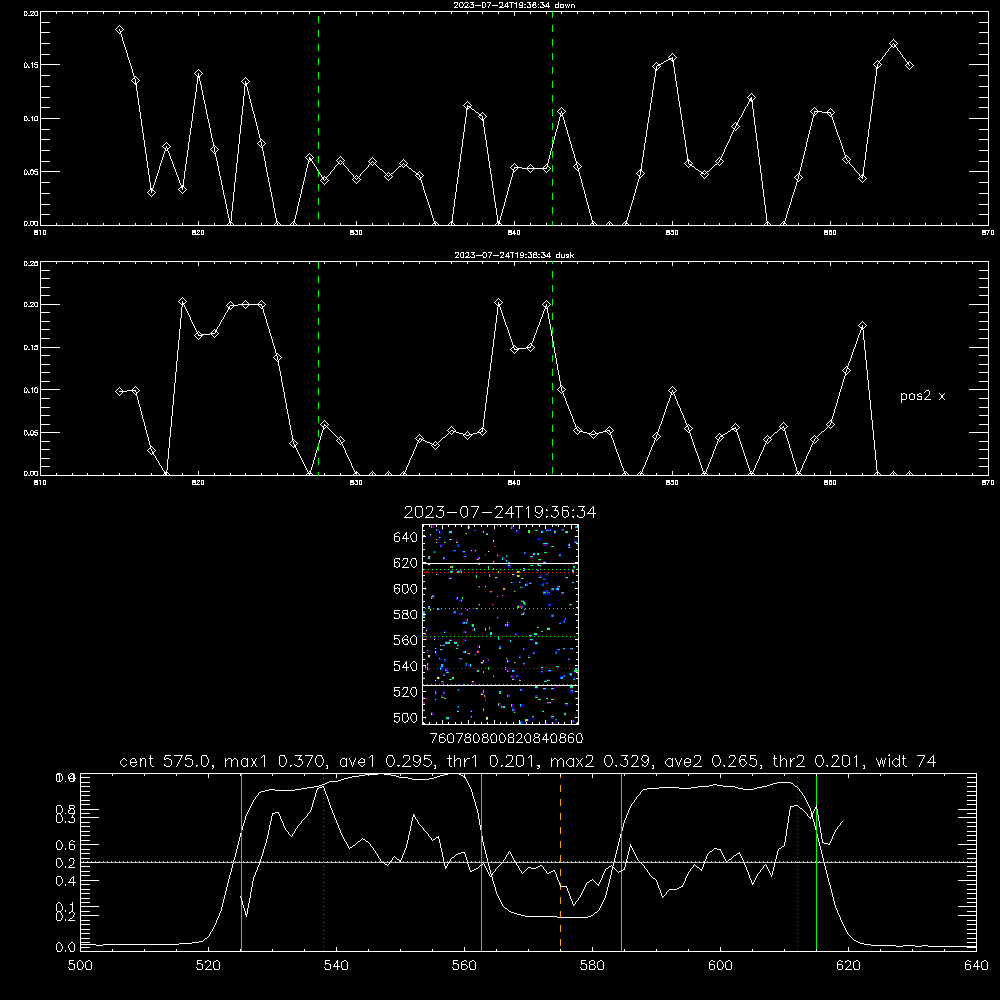Click y-axis label '520' of scatter image
Screen dimensions: 1000x1000
tap(406, 692)
